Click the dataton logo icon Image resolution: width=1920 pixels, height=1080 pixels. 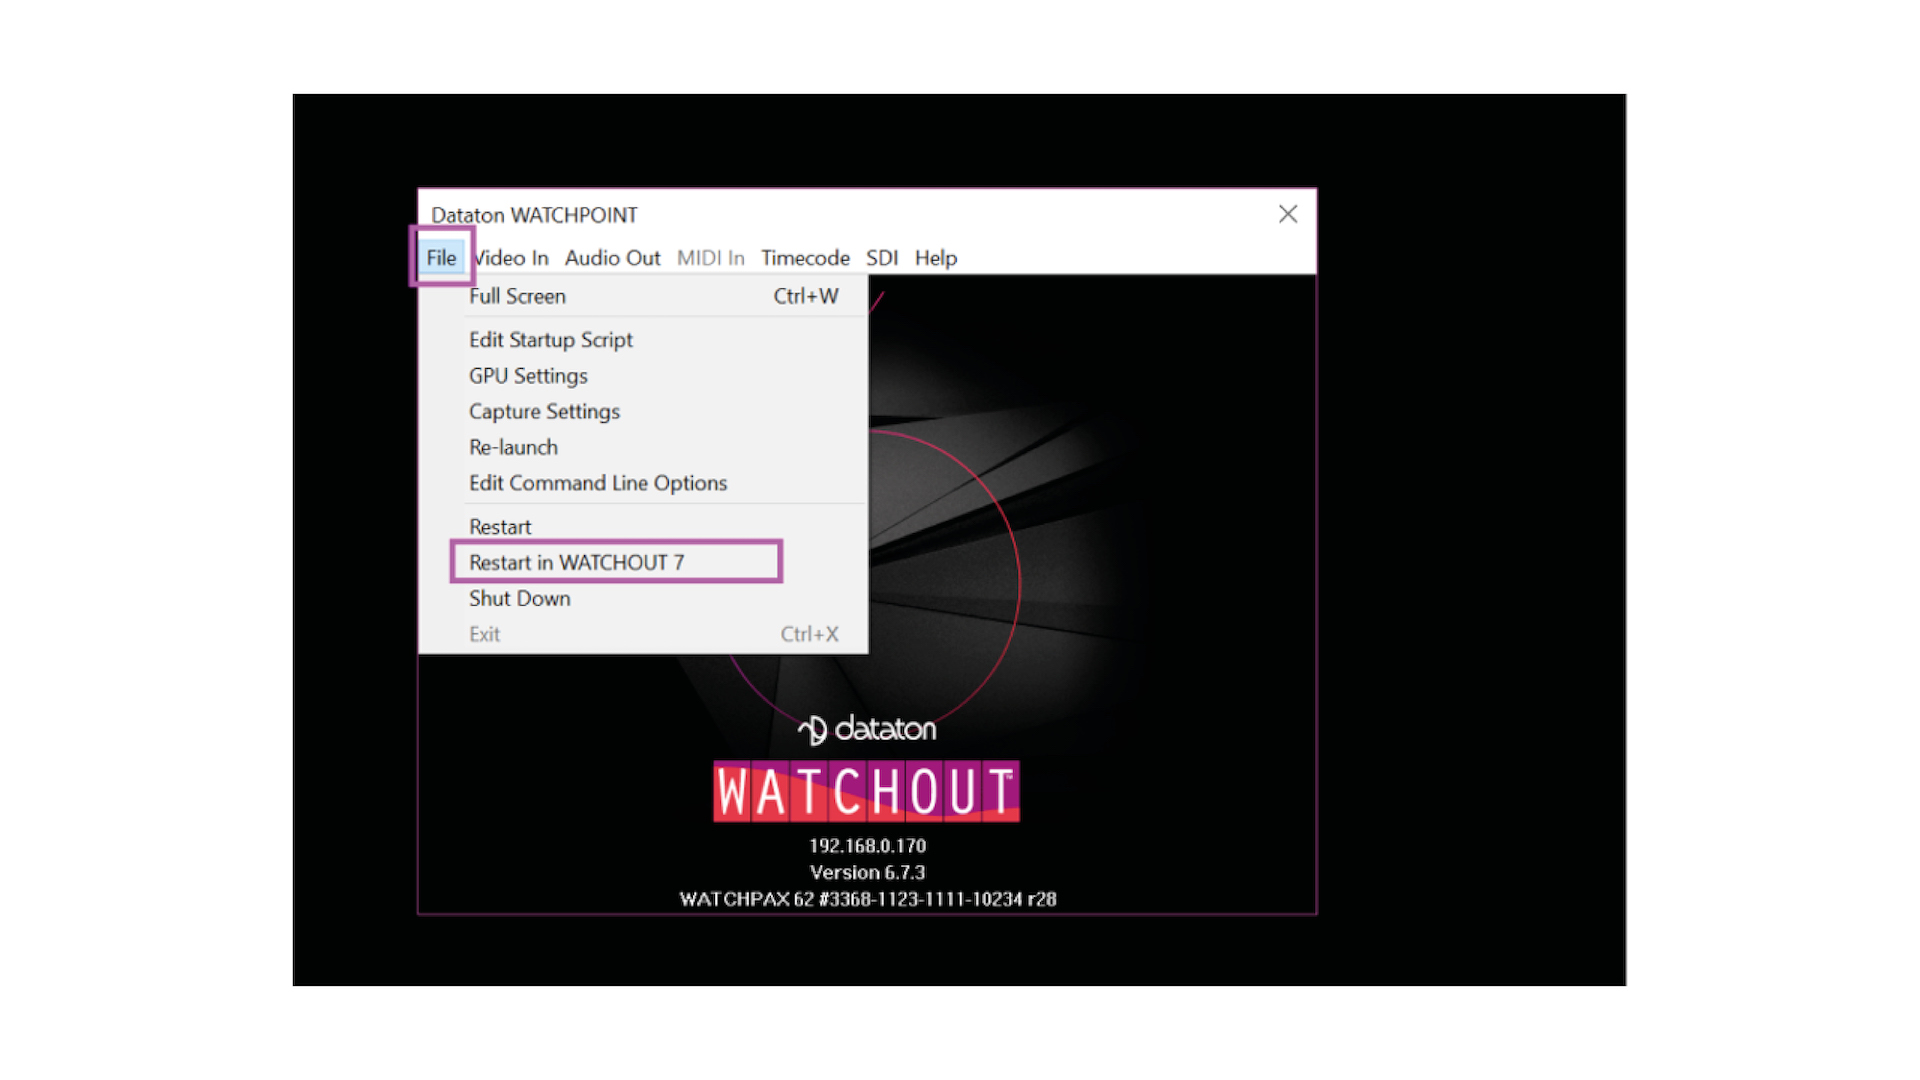point(866,729)
